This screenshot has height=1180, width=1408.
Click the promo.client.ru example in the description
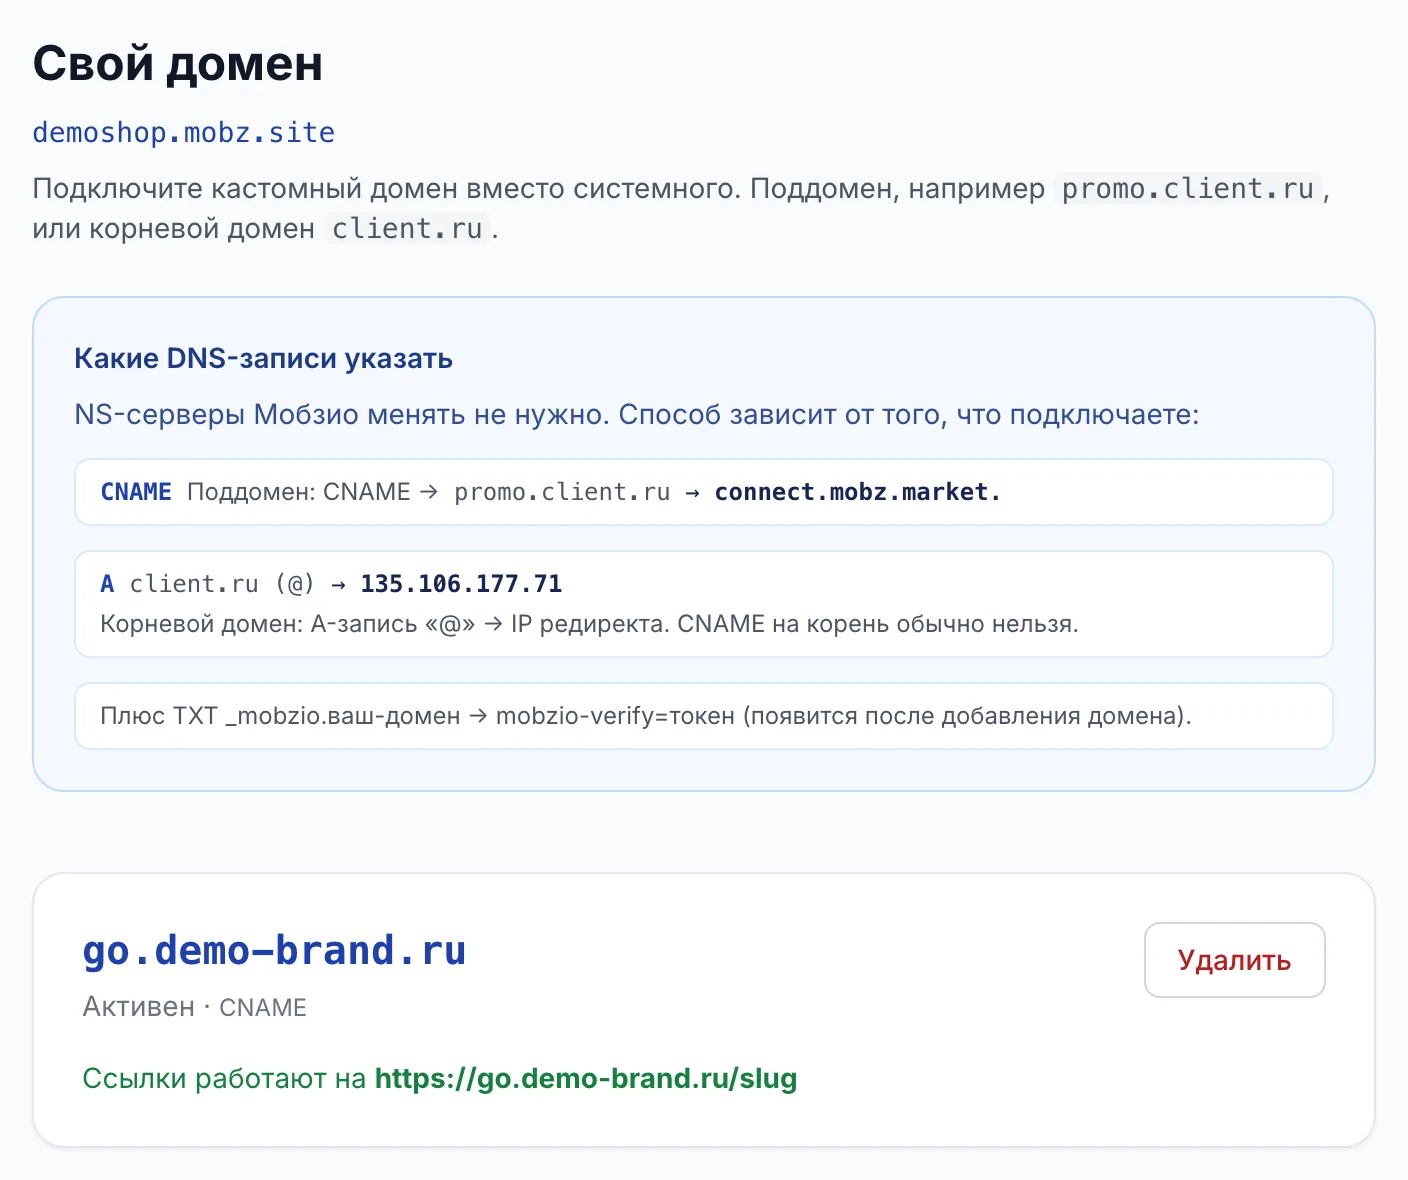[1188, 189]
